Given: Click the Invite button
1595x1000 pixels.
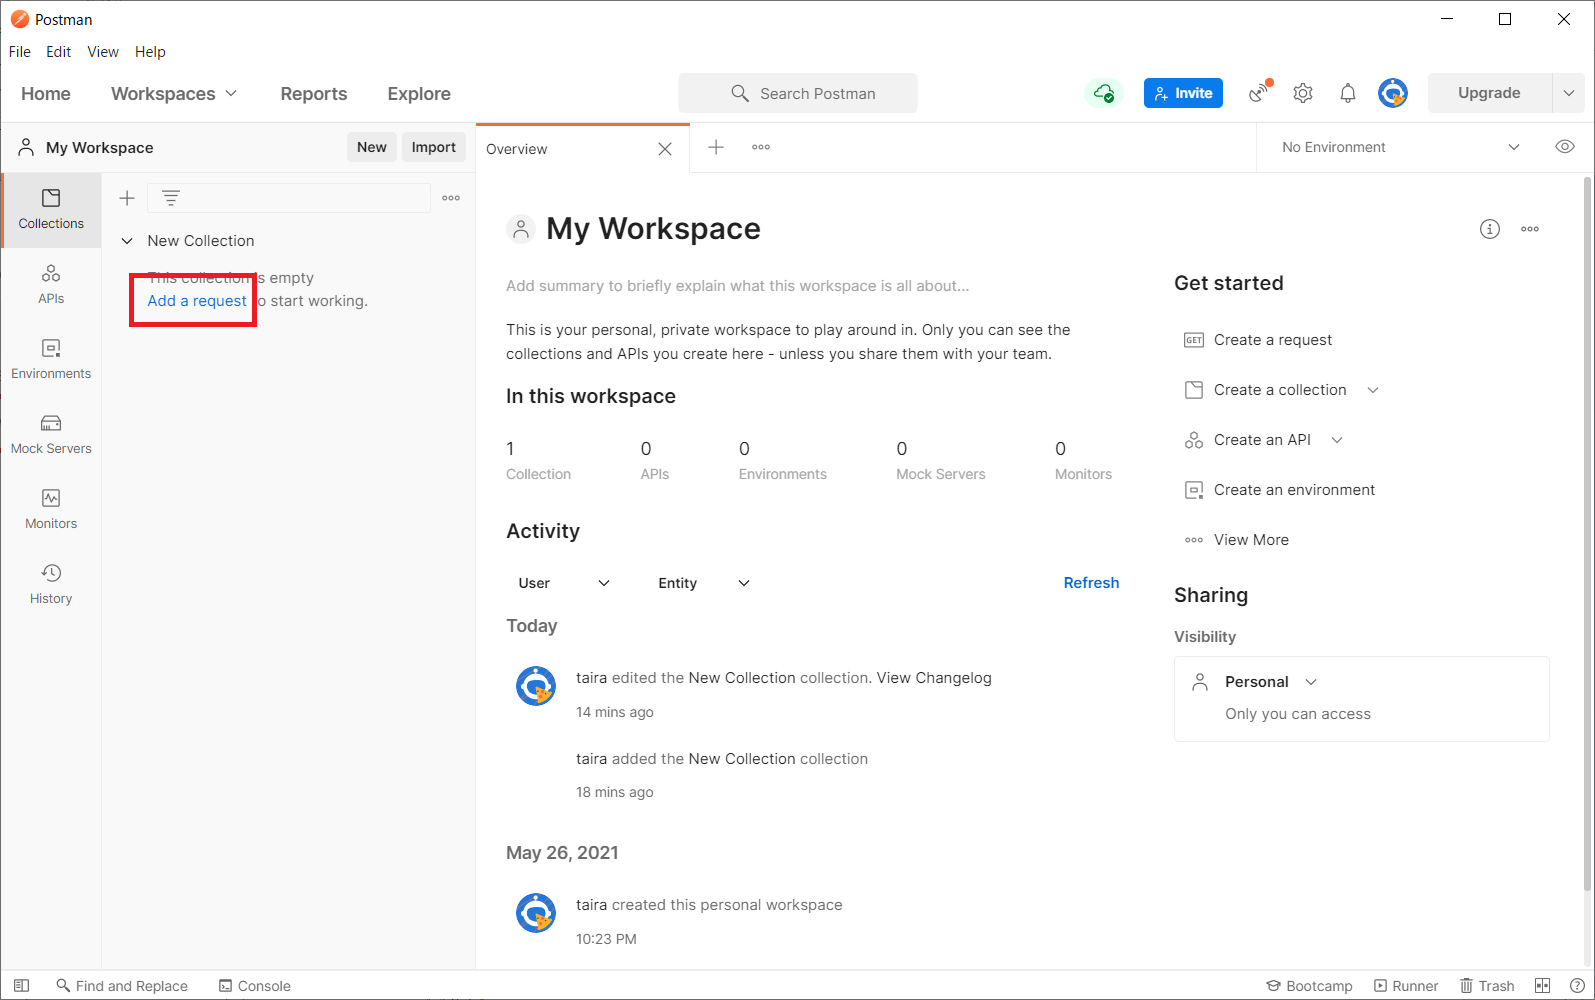Looking at the screenshot, I should (x=1183, y=93).
